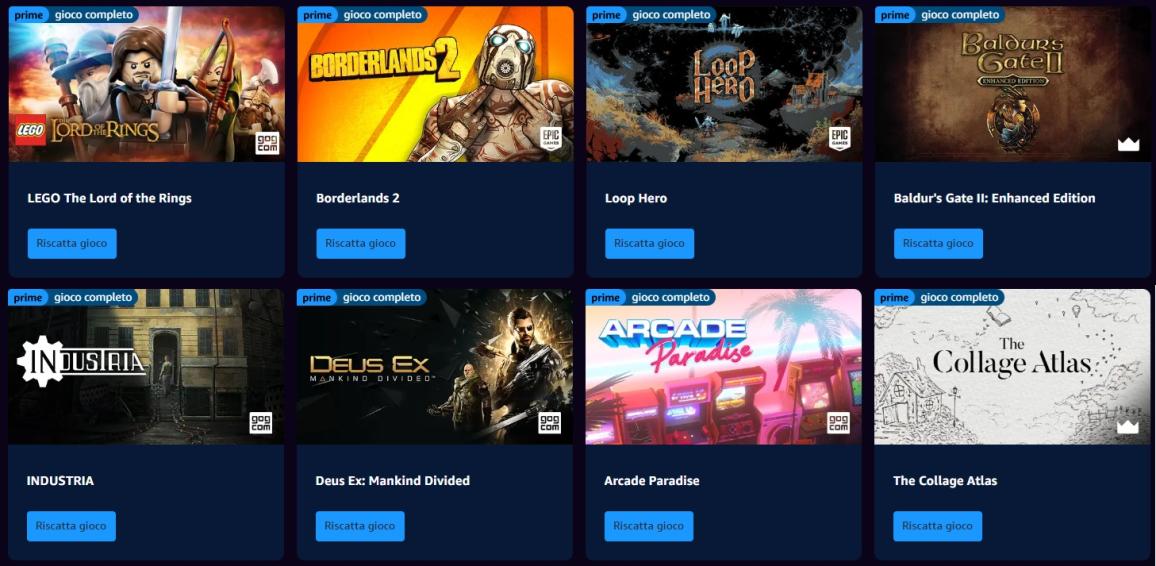Open the Deus Ex: Mankind Divided title link
The width and height of the screenshot is (1156, 566).
(x=392, y=481)
